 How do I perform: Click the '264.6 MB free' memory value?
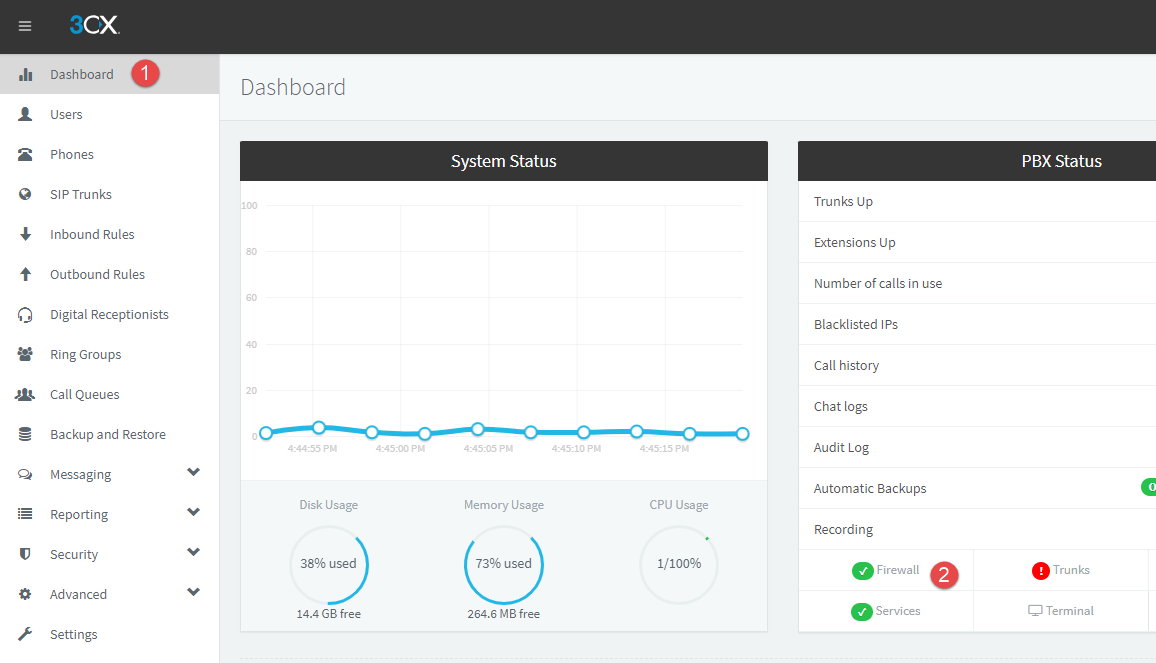pos(504,614)
